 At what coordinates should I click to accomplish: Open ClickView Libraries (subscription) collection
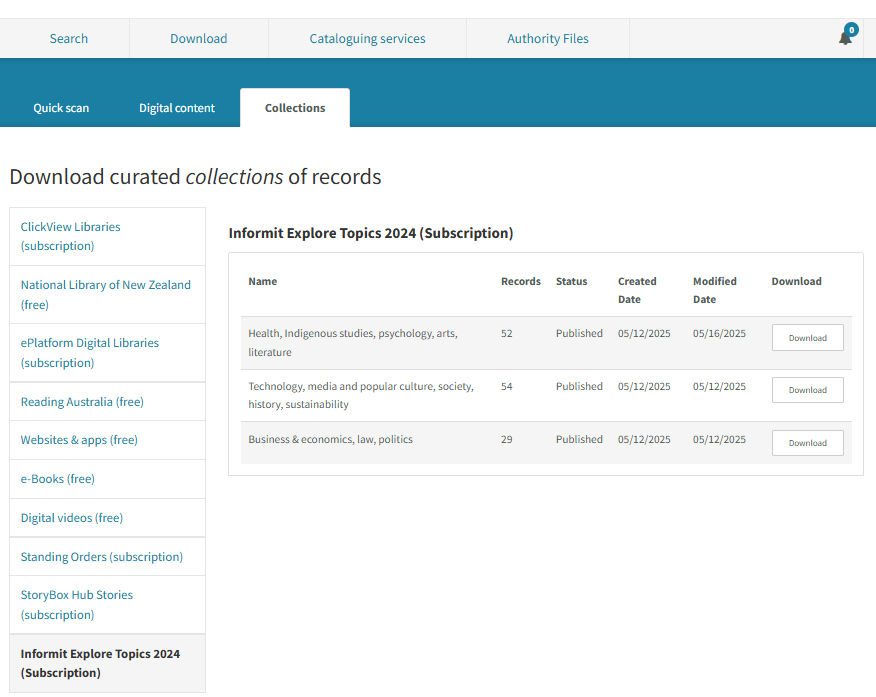(x=71, y=236)
